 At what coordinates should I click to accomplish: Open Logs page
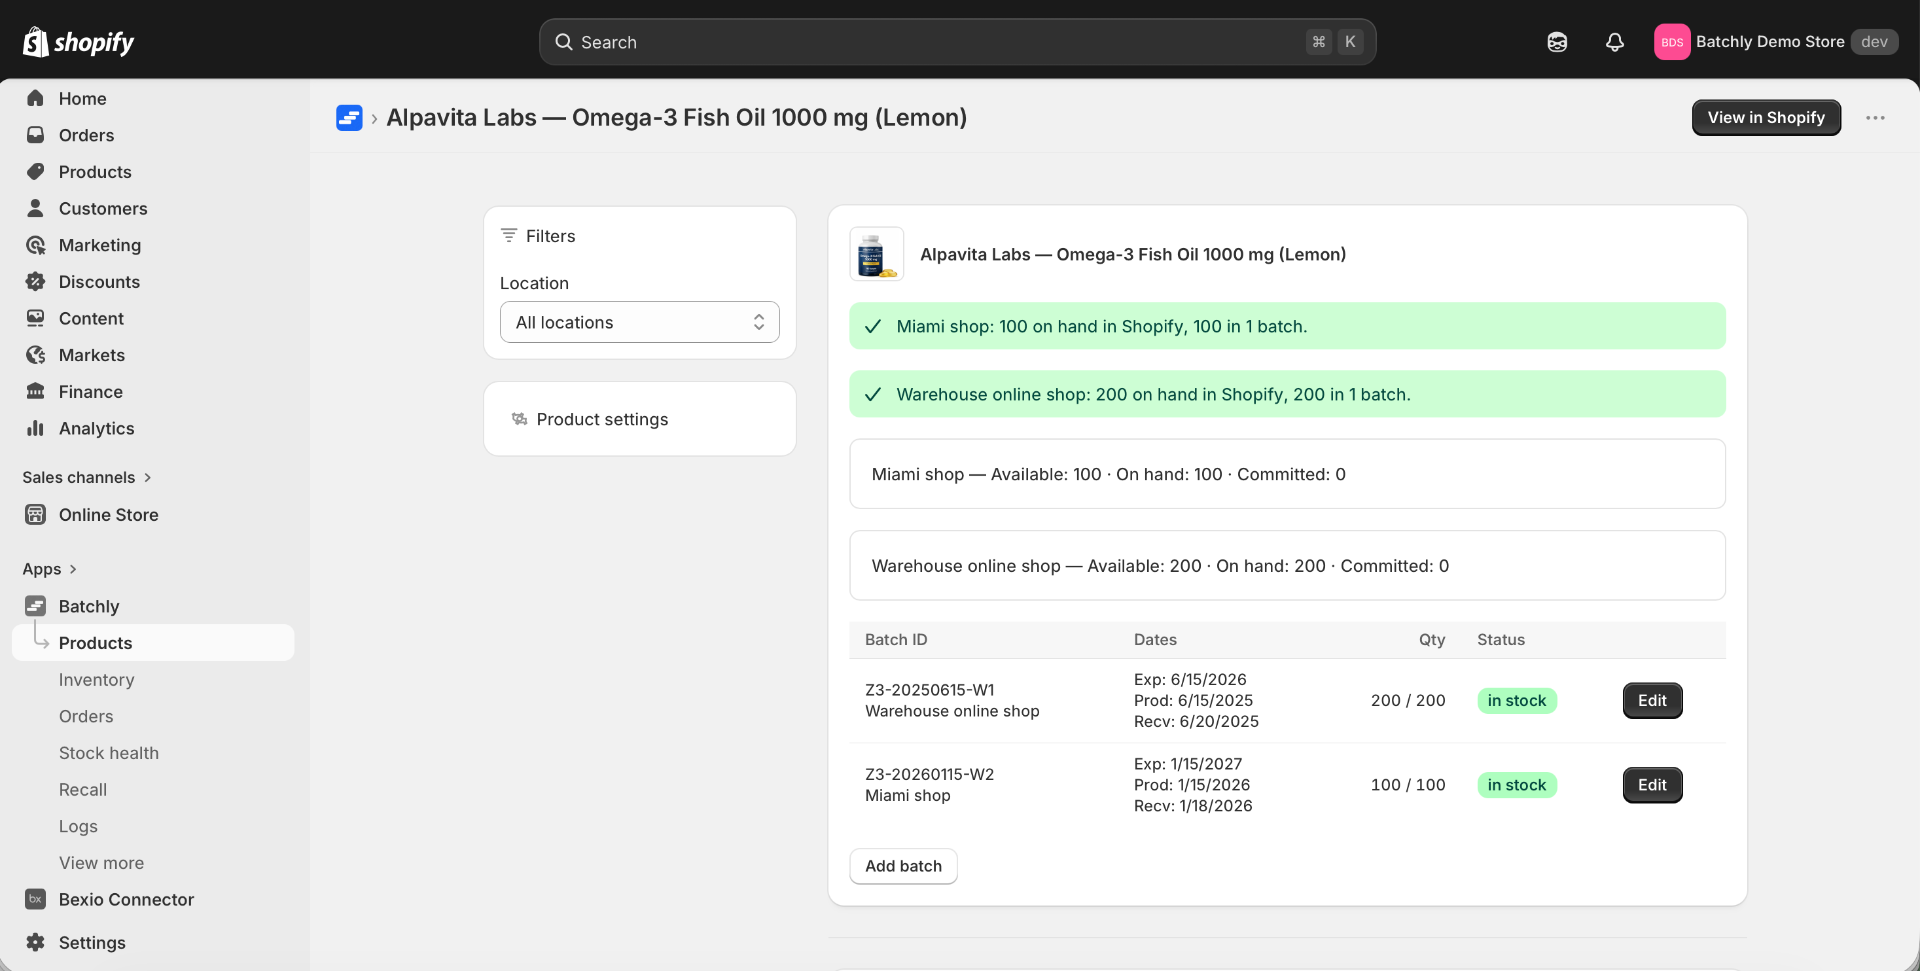pos(78,826)
